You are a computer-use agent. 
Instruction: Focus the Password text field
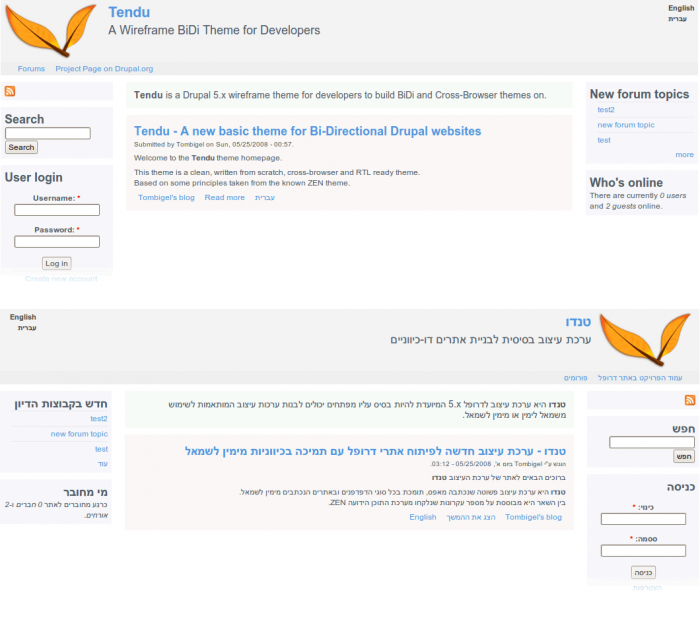point(57,241)
